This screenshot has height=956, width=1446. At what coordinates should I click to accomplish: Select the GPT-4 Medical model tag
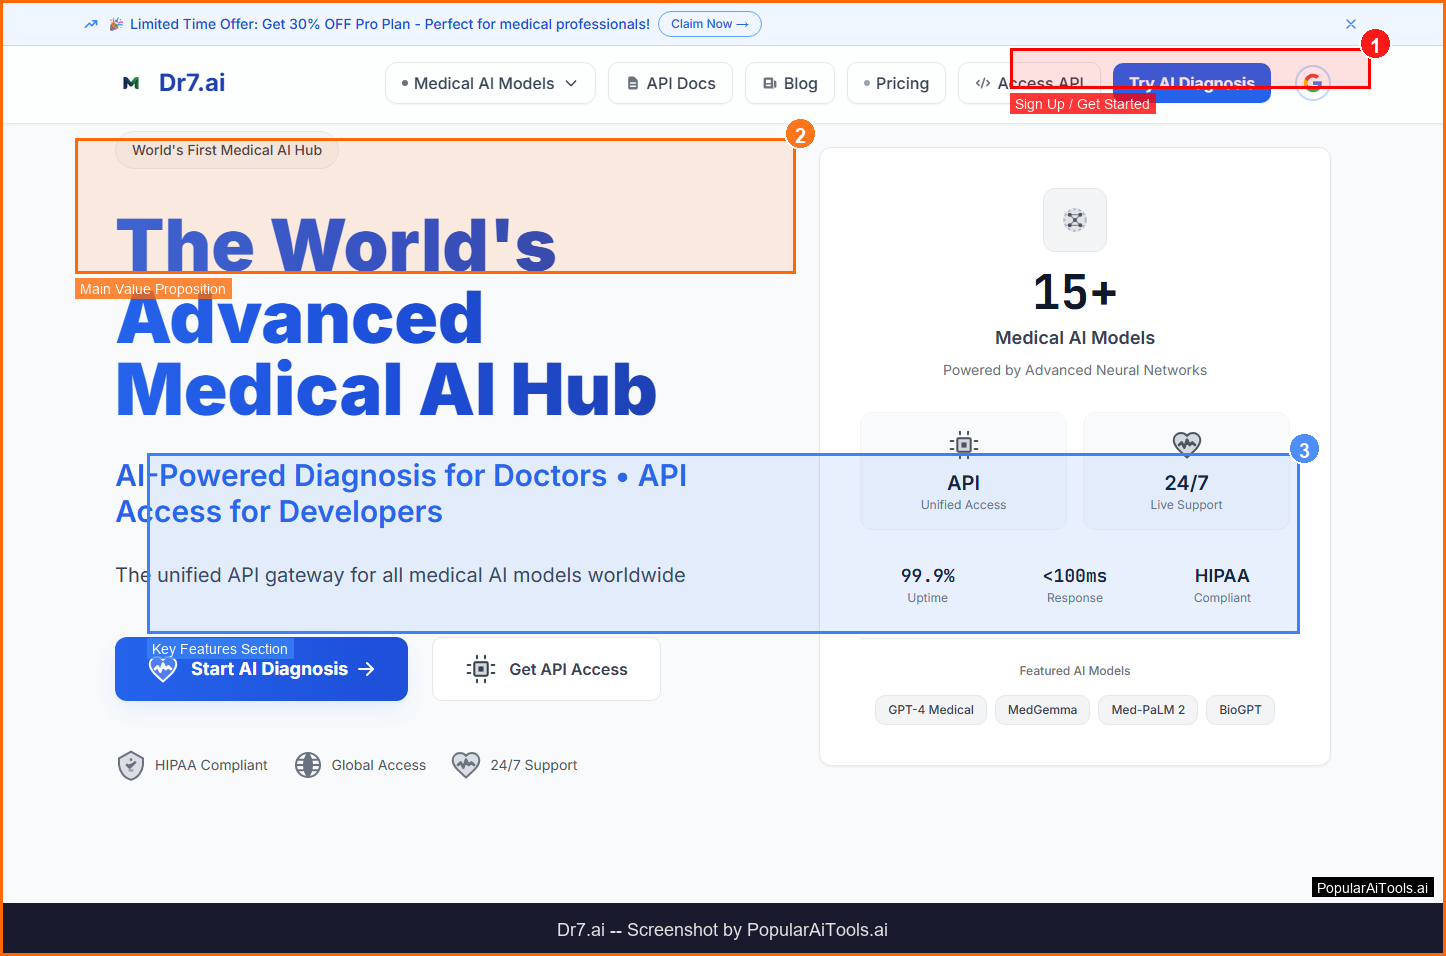[x=930, y=710]
